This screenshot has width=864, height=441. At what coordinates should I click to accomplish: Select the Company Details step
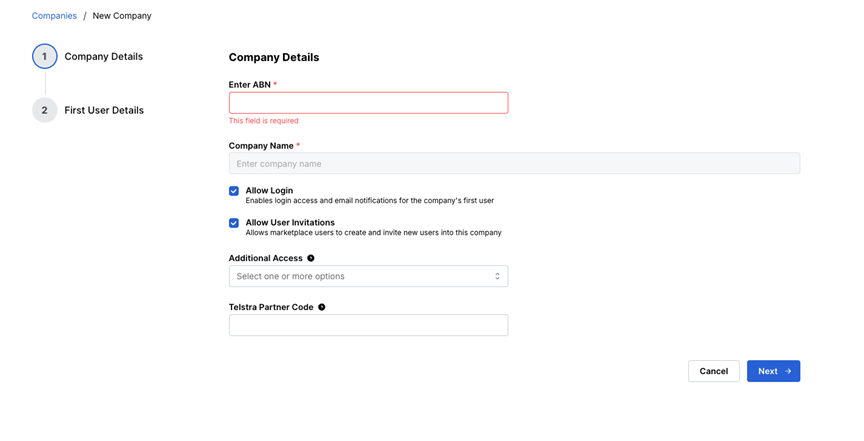tap(104, 56)
